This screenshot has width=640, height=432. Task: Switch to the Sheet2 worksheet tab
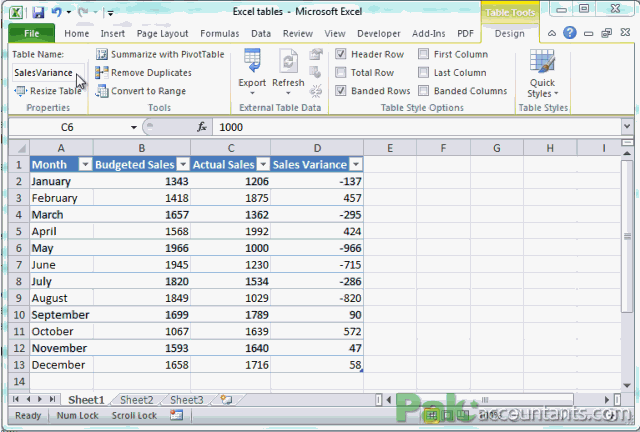(x=137, y=400)
